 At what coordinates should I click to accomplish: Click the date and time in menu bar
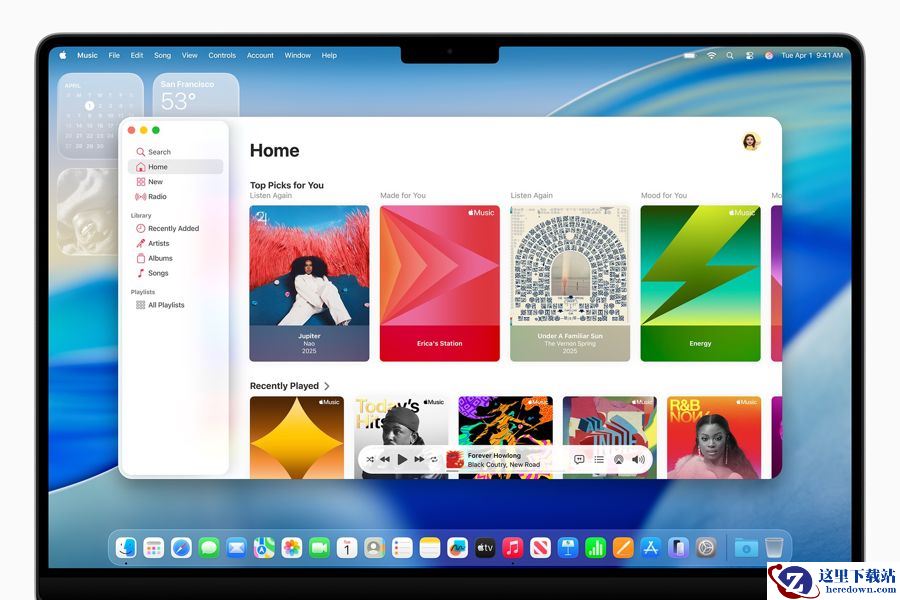pyautogui.click(x=812, y=55)
